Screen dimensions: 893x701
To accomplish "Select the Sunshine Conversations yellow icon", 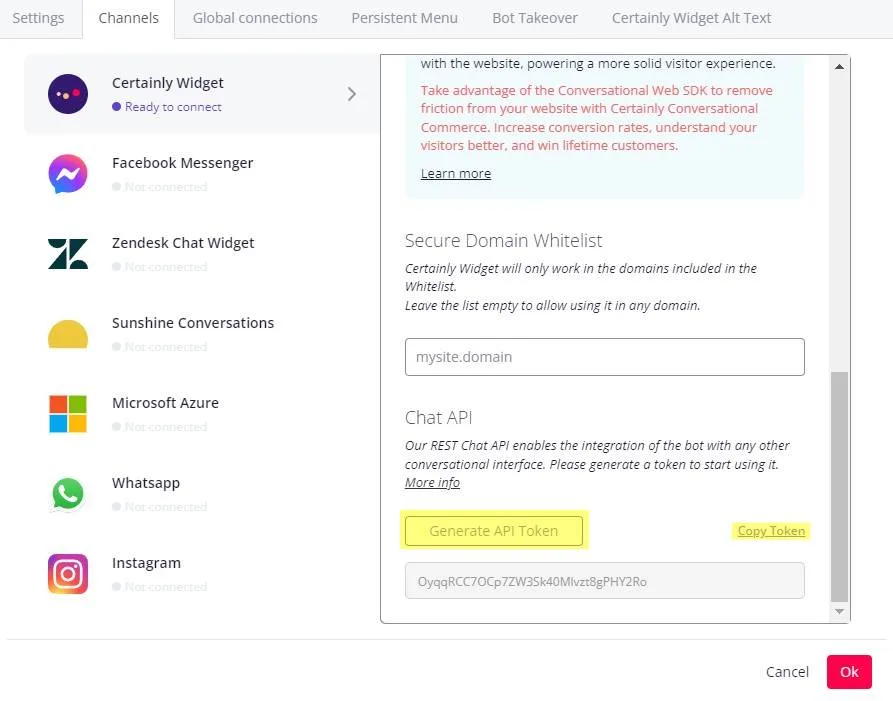I will click(68, 334).
